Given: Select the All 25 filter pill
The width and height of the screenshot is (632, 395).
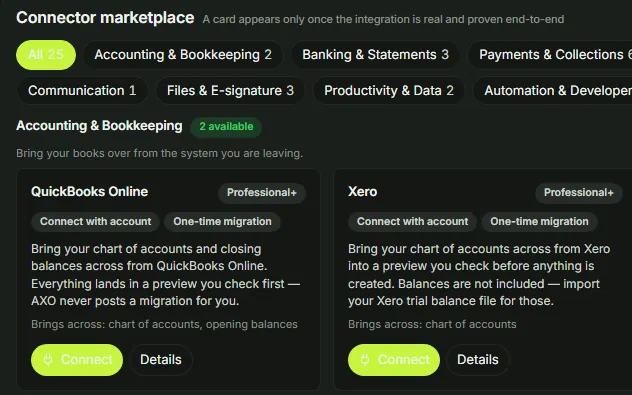Looking at the screenshot, I should tap(46, 55).
